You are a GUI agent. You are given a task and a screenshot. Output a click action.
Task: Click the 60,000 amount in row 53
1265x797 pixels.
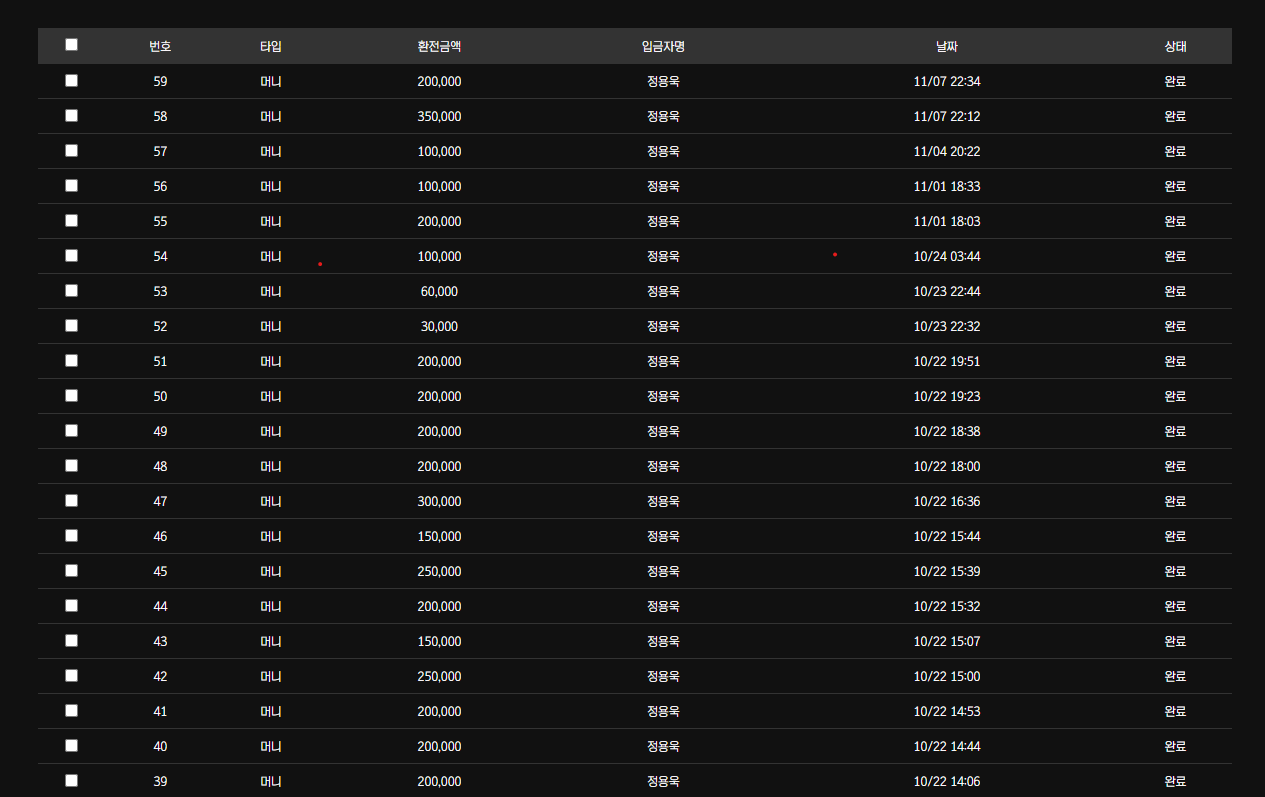(439, 291)
